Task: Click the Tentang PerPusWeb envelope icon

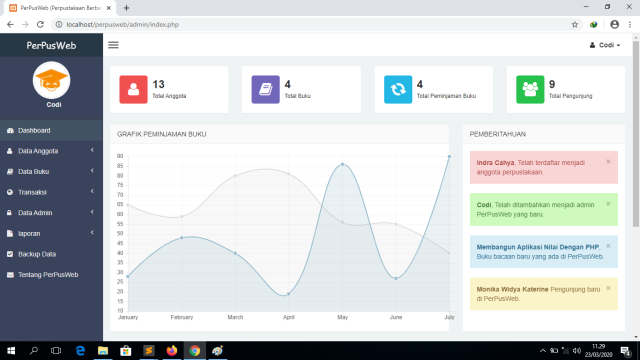Action: pyautogui.click(x=10, y=275)
